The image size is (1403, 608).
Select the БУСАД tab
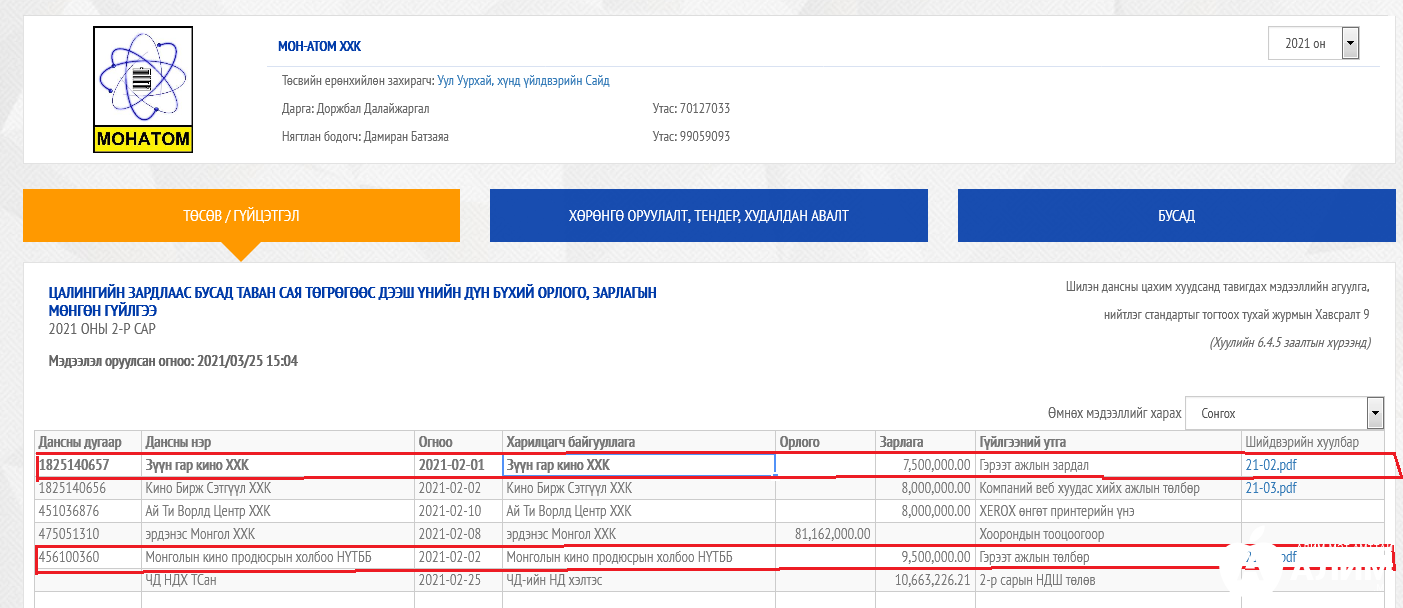pyautogui.click(x=1176, y=215)
